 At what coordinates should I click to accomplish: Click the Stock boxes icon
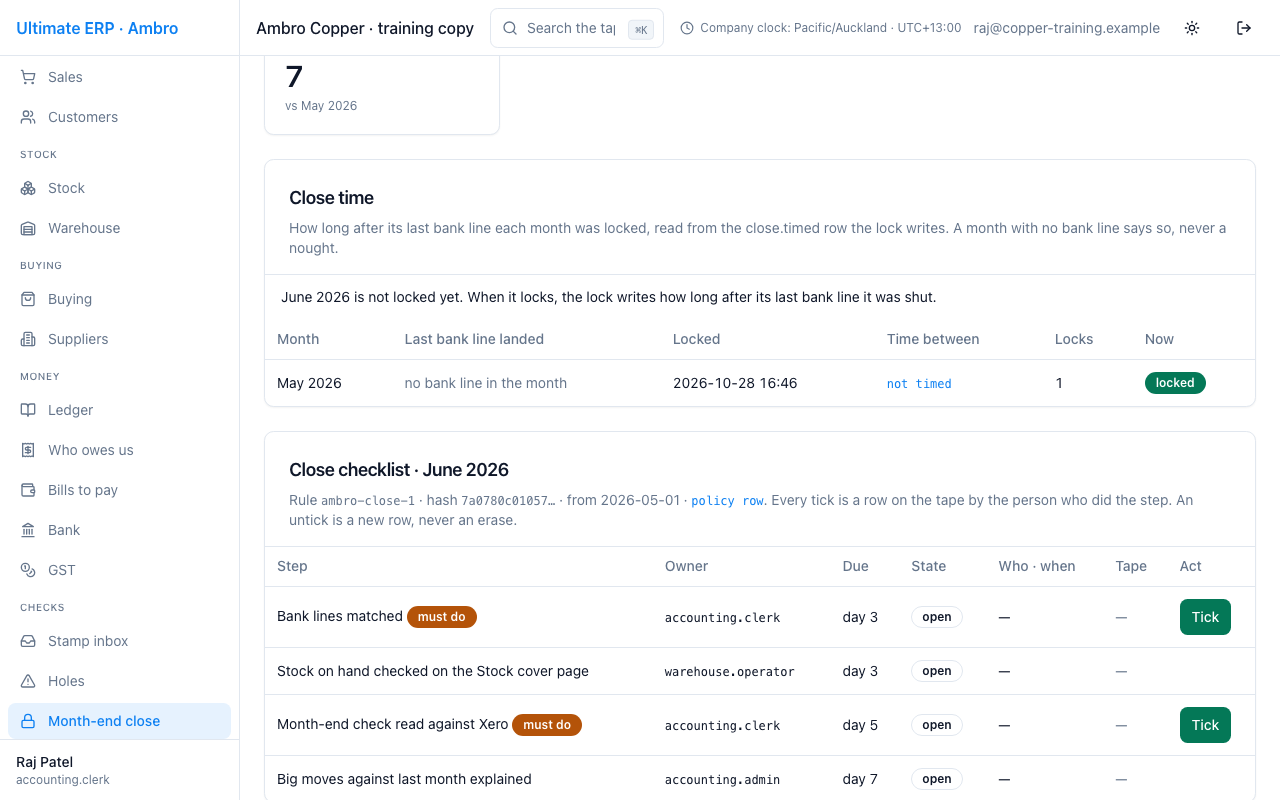[28, 188]
